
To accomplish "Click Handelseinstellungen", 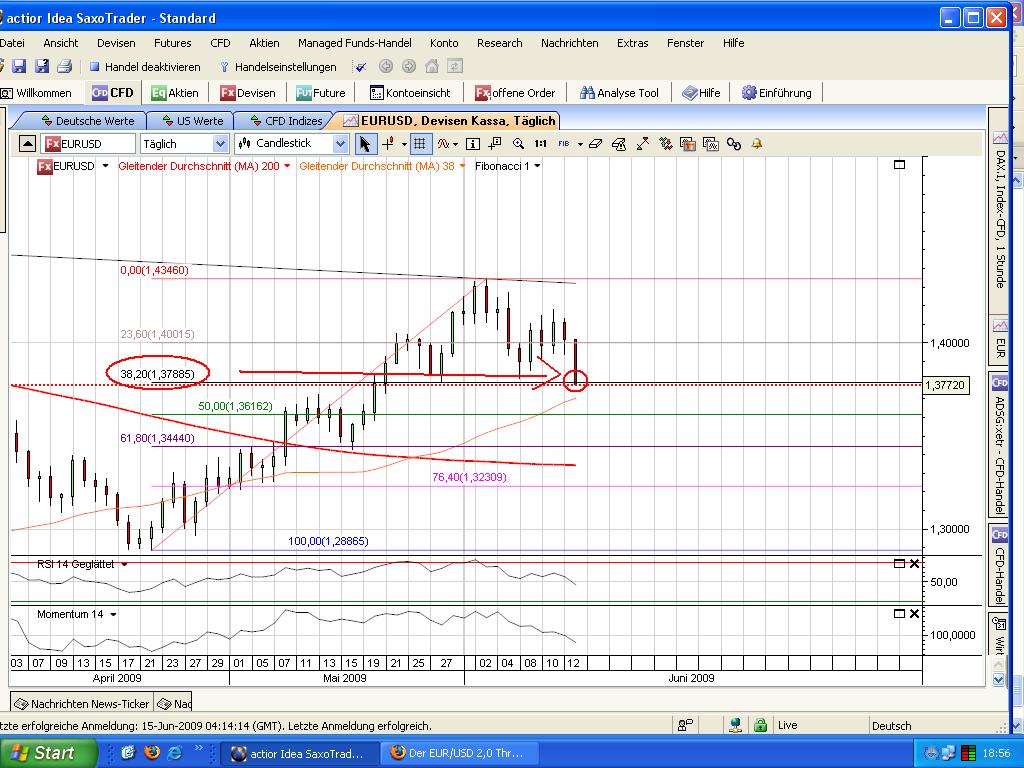I will (282, 66).
